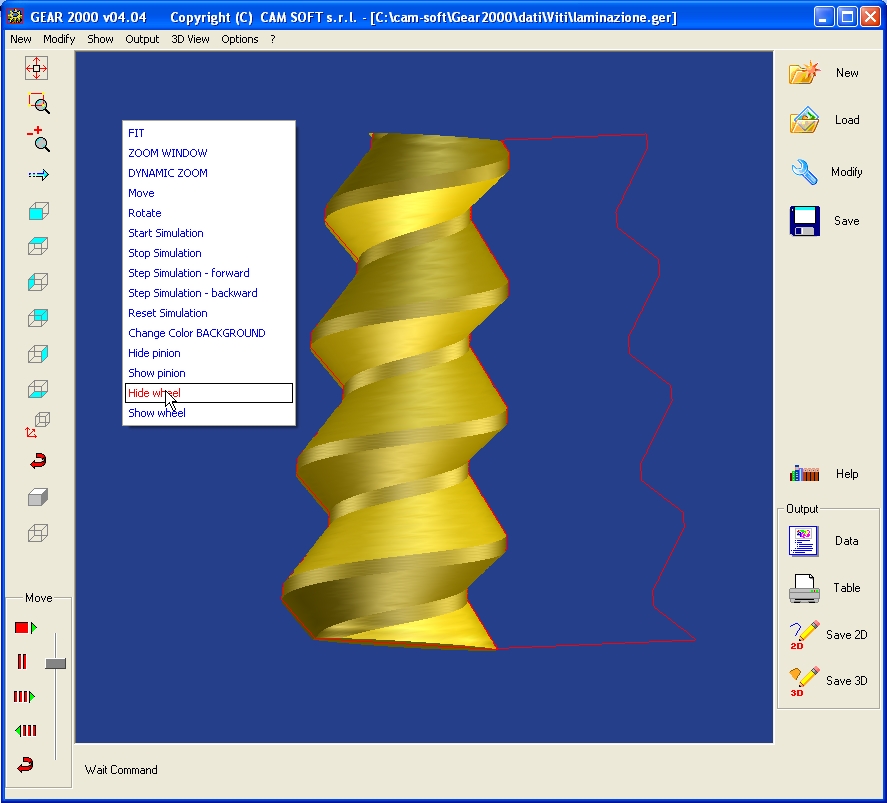Choose Rotate from the context menu
887x803 pixels.
[x=209, y=213]
